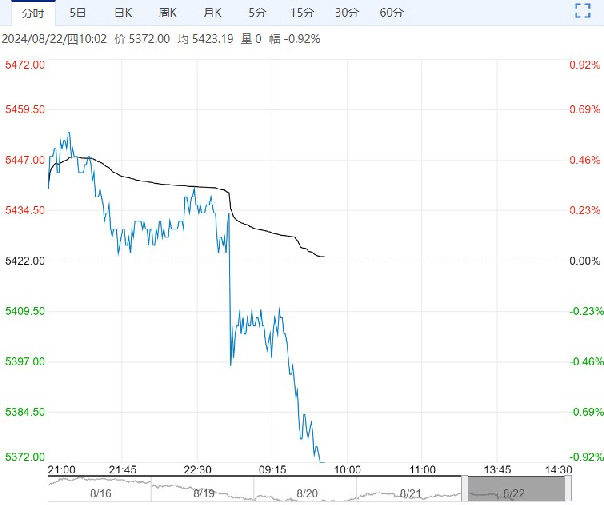Choose the 15分 interval
This screenshot has width=604, height=505.
pos(302,13)
